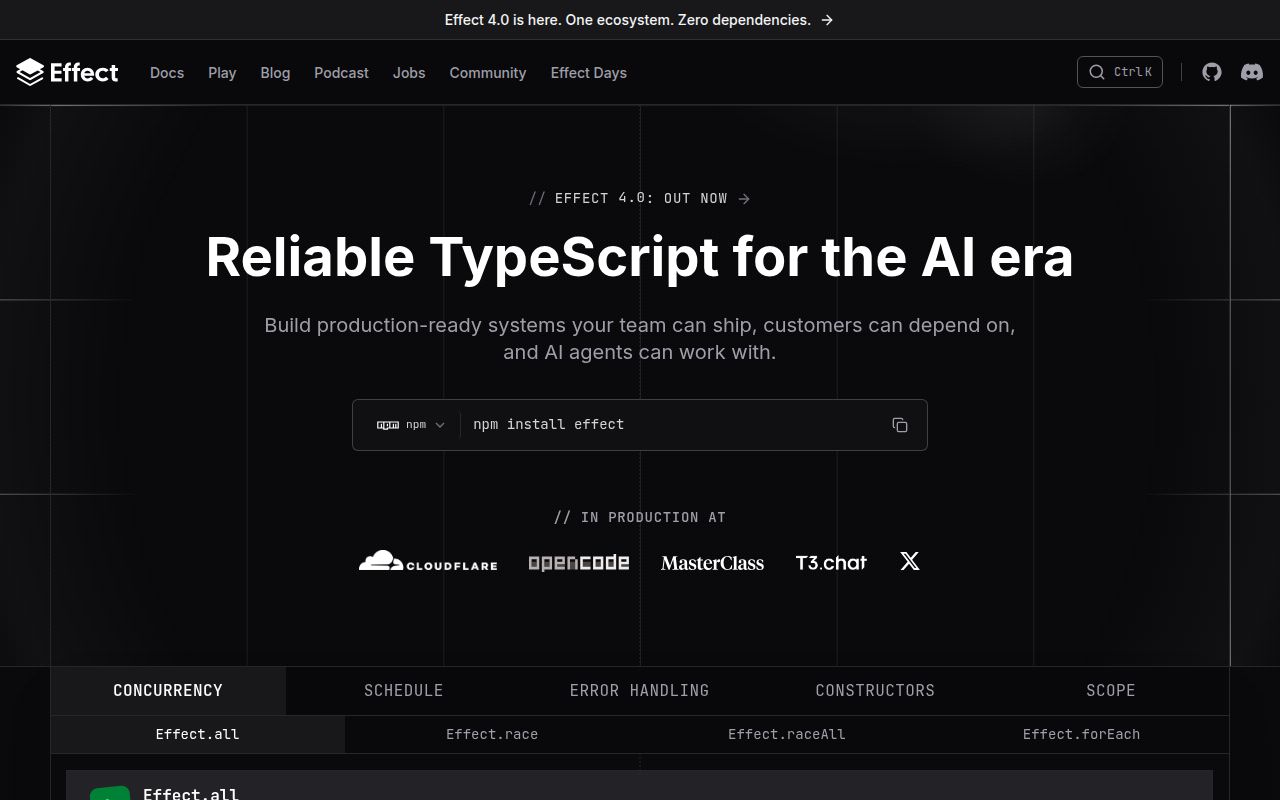
Task: Open the Jobs page
Action: pos(409,73)
